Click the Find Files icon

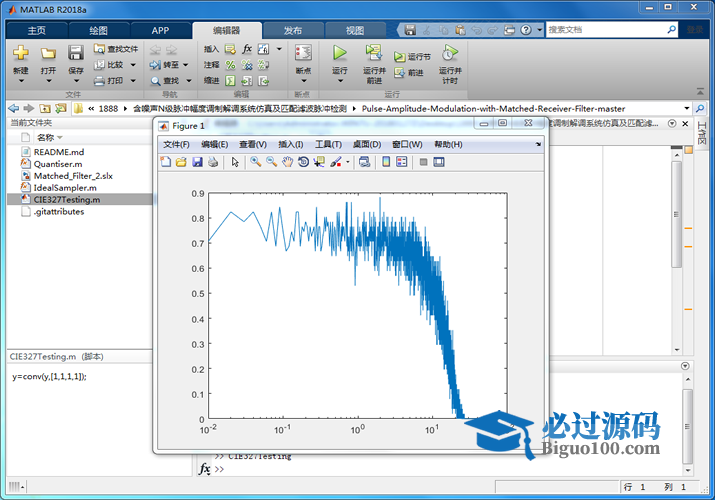[x=99, y=48]
